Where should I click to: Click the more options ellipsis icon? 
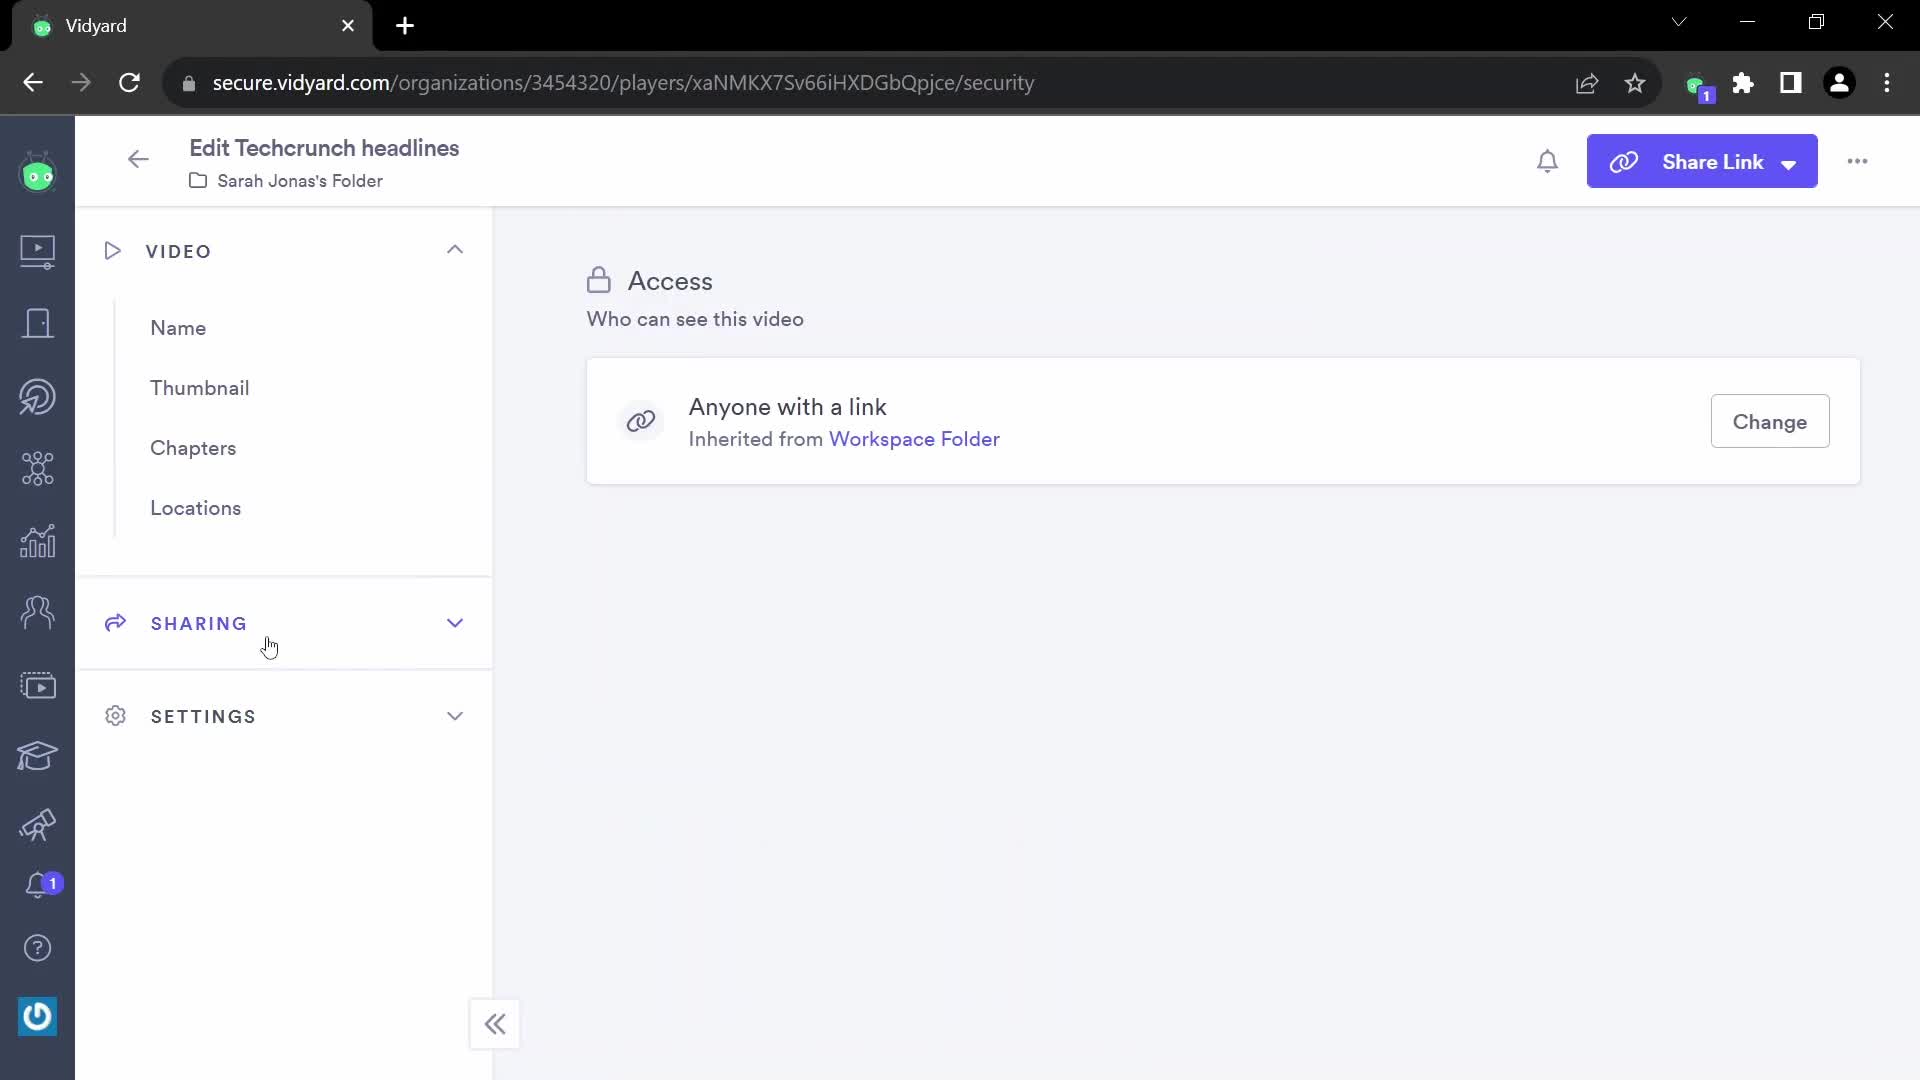[x=1859, y=161]
